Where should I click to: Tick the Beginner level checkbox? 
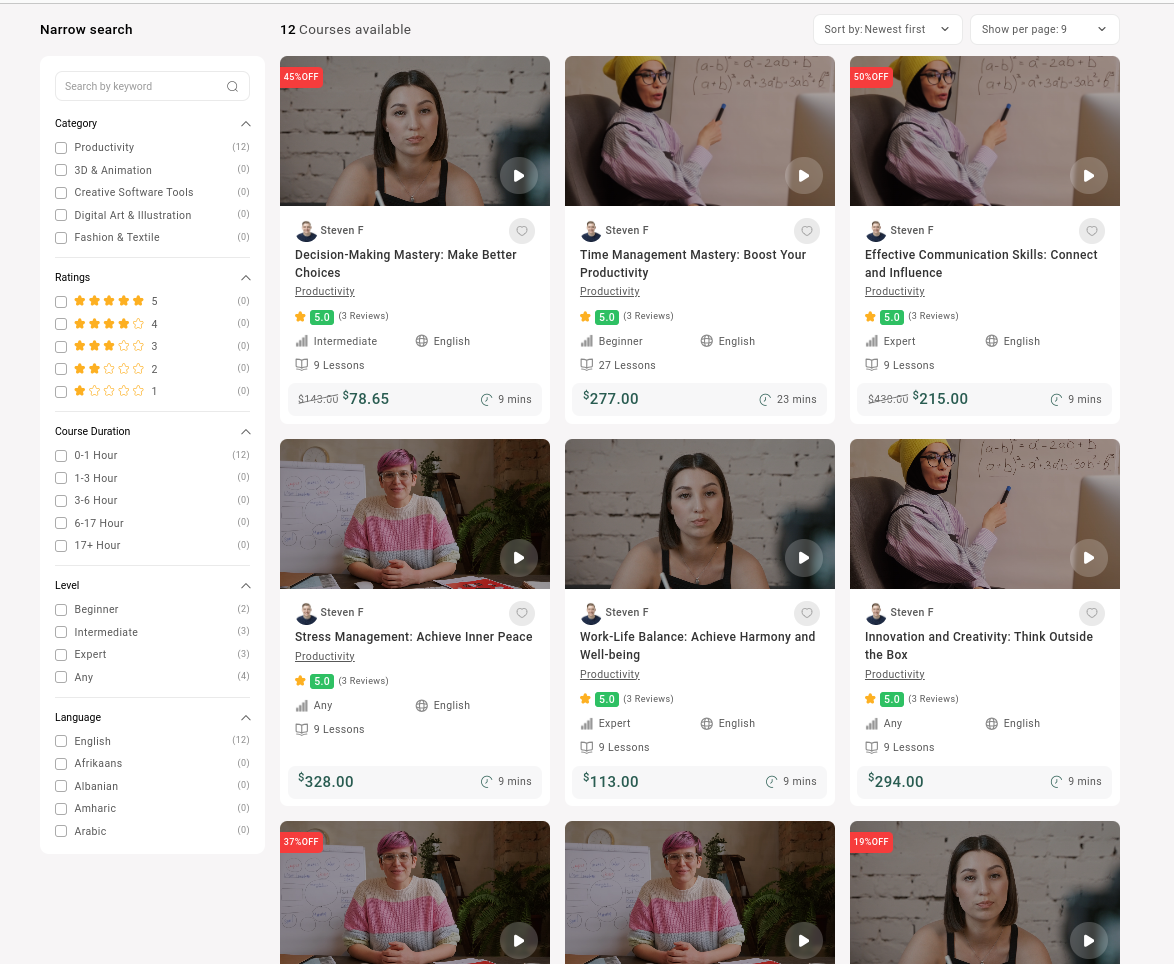61,610
